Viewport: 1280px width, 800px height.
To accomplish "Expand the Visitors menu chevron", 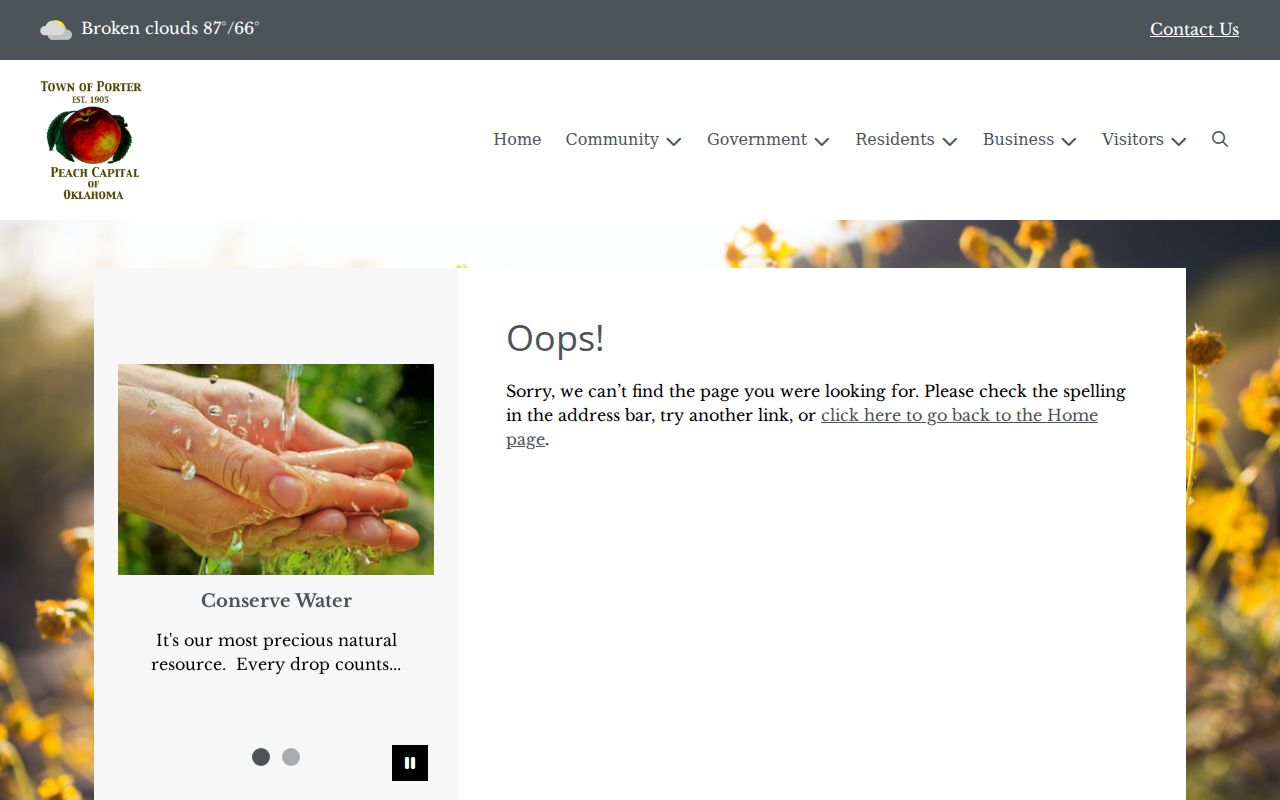I will coord(1179,141).
